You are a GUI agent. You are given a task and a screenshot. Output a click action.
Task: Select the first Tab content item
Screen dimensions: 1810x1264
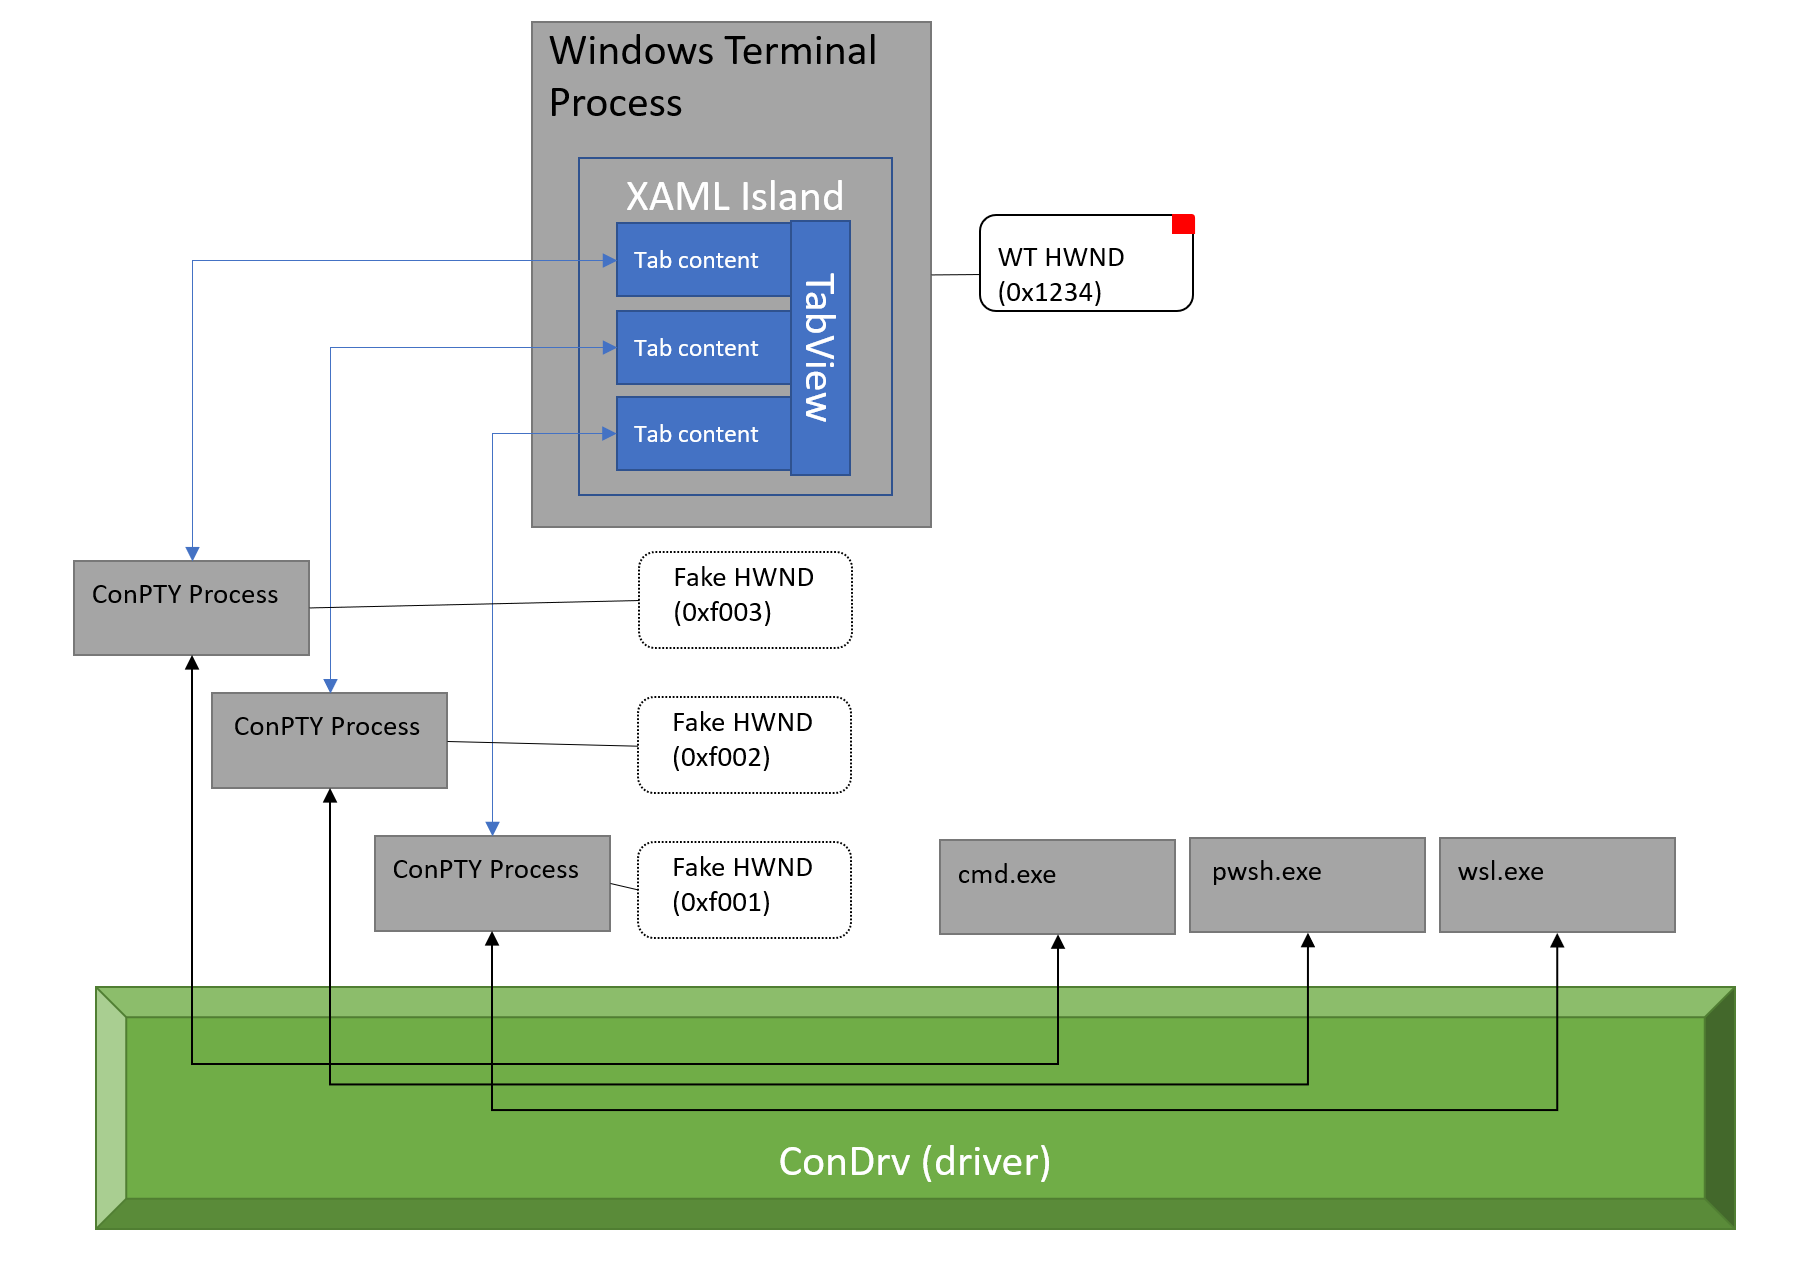pyautogui.click(x=704, y=260)
